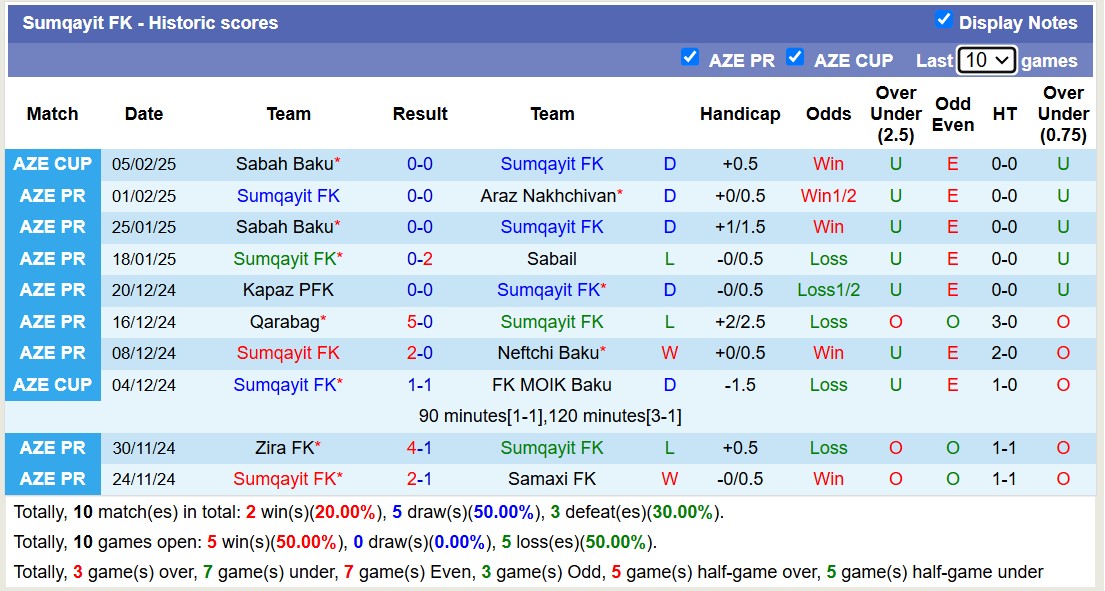Viewport: 1105px width, 591px height.
Task: Click the 0-2 result against Sabail
Action: pos(420,259)
